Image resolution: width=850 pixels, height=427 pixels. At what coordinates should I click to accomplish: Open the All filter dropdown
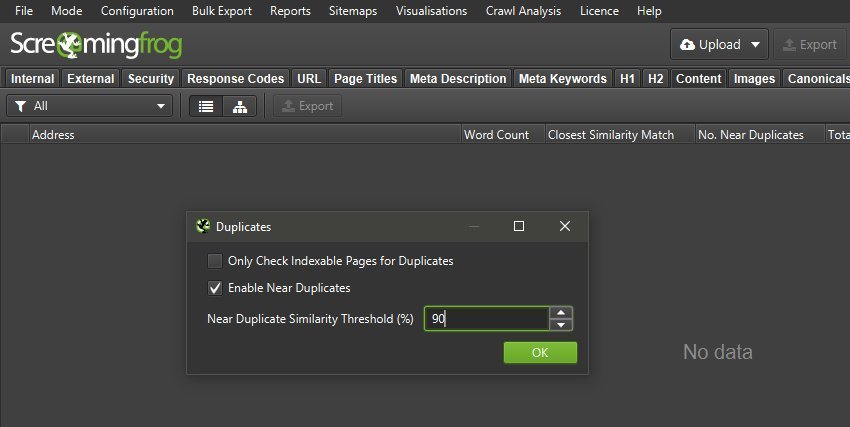(x=90, y=106)
